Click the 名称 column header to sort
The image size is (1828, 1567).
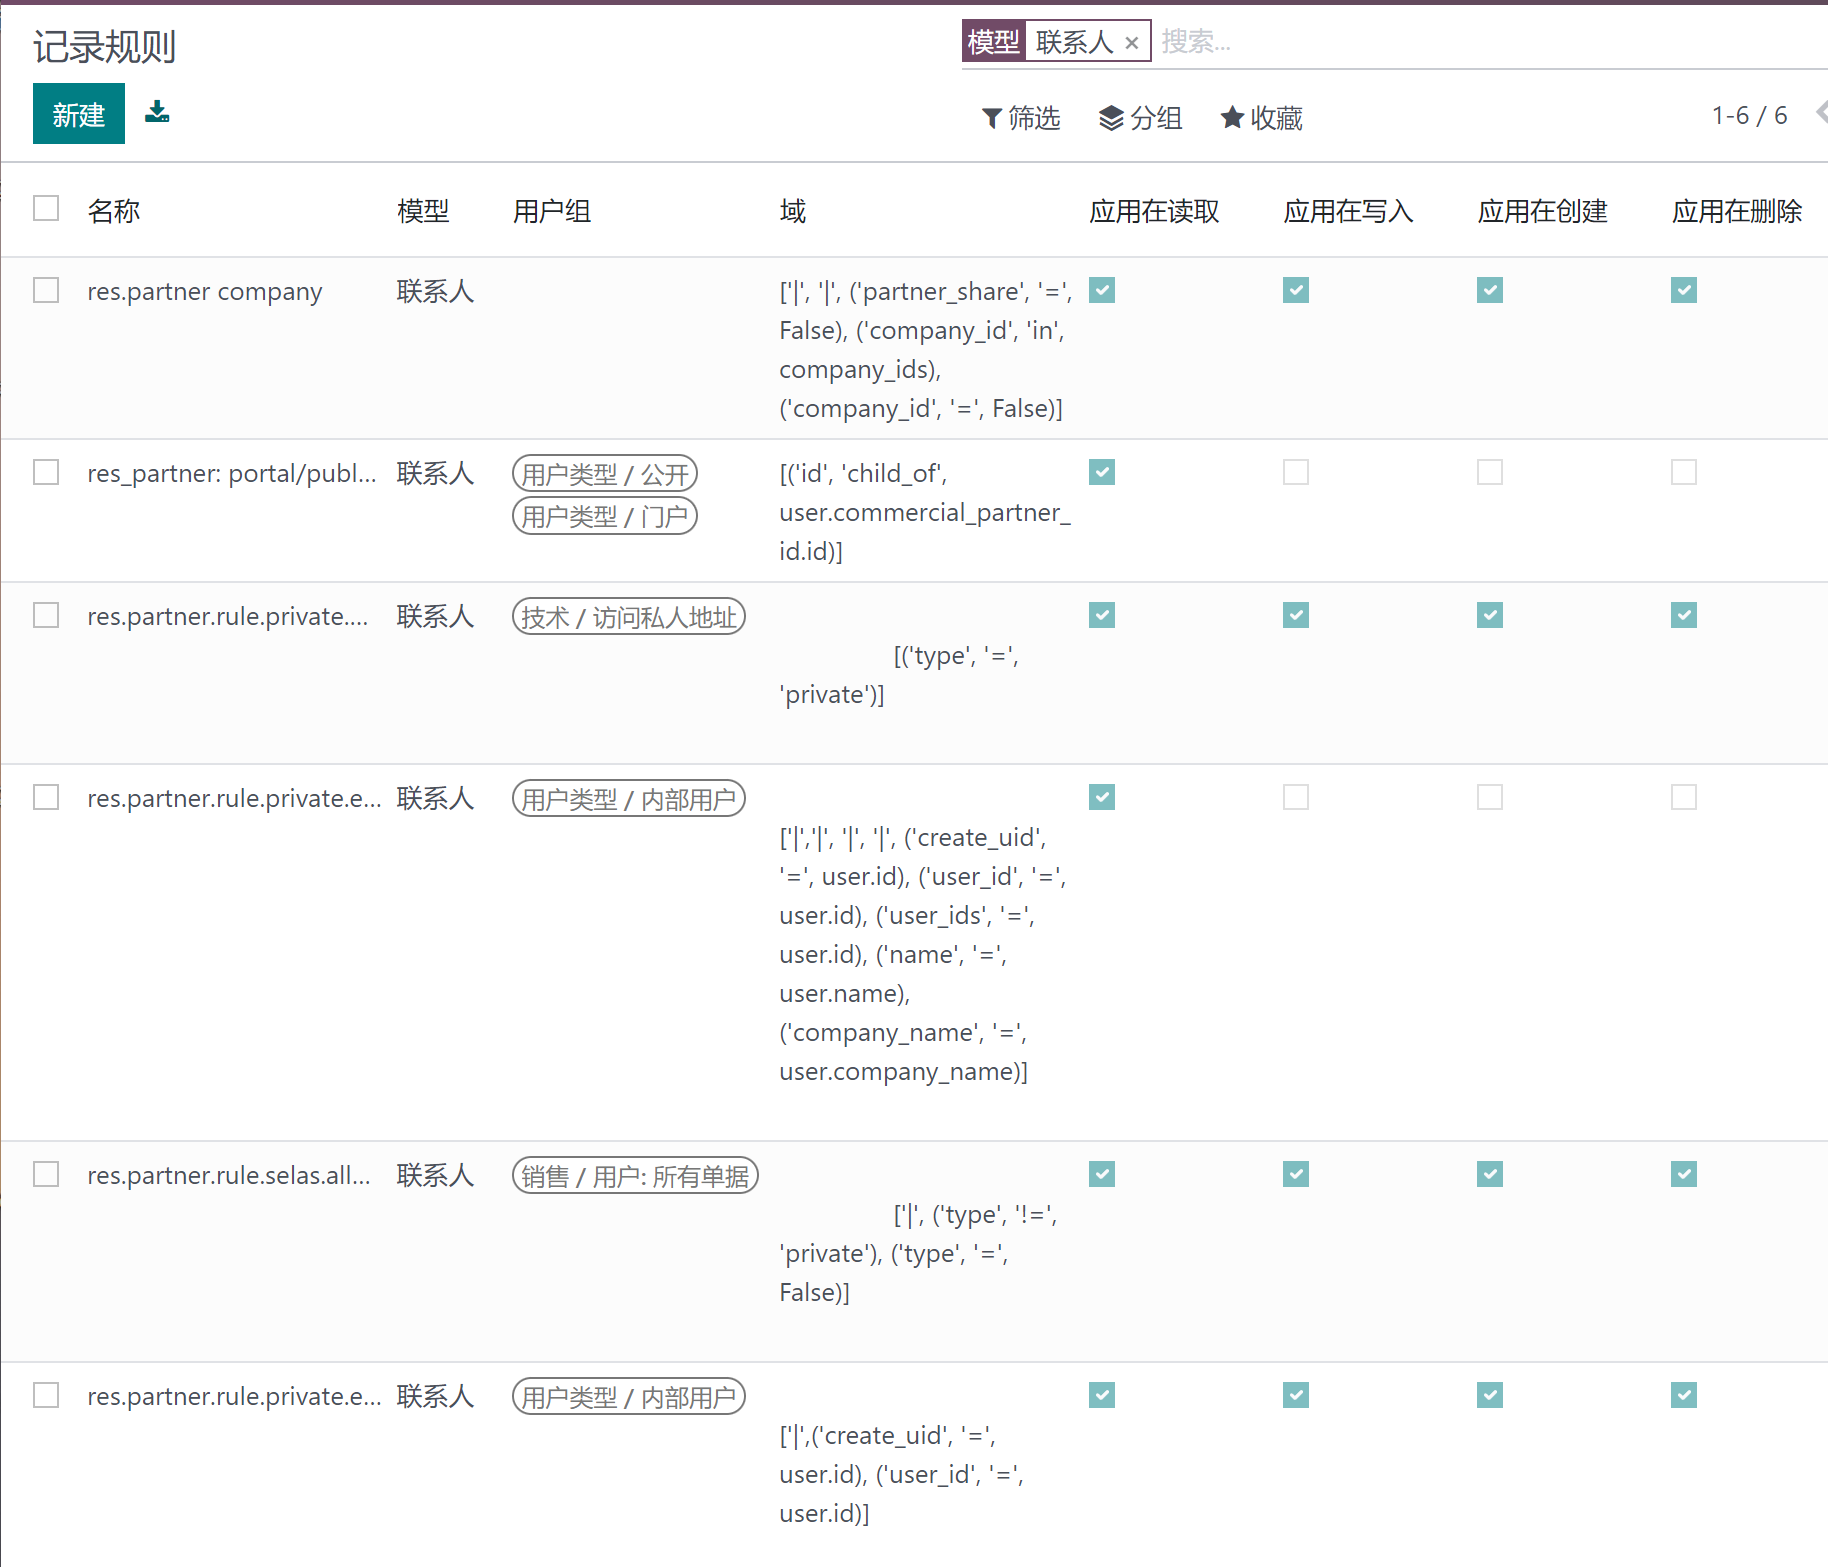[x=114, y=210]
